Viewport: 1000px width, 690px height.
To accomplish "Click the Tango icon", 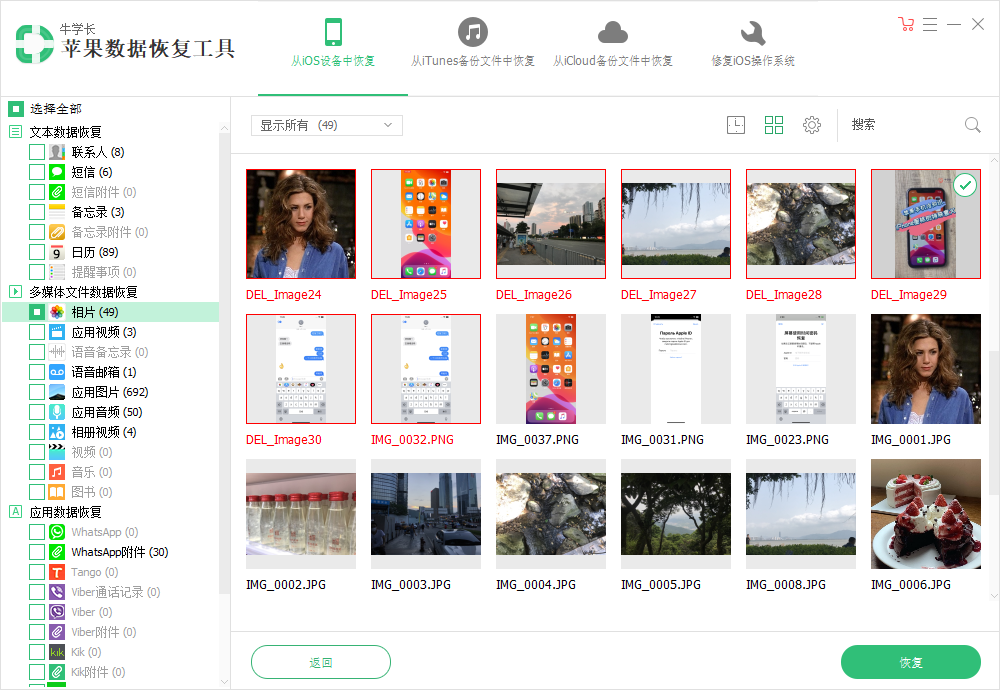I will point(57,572).
